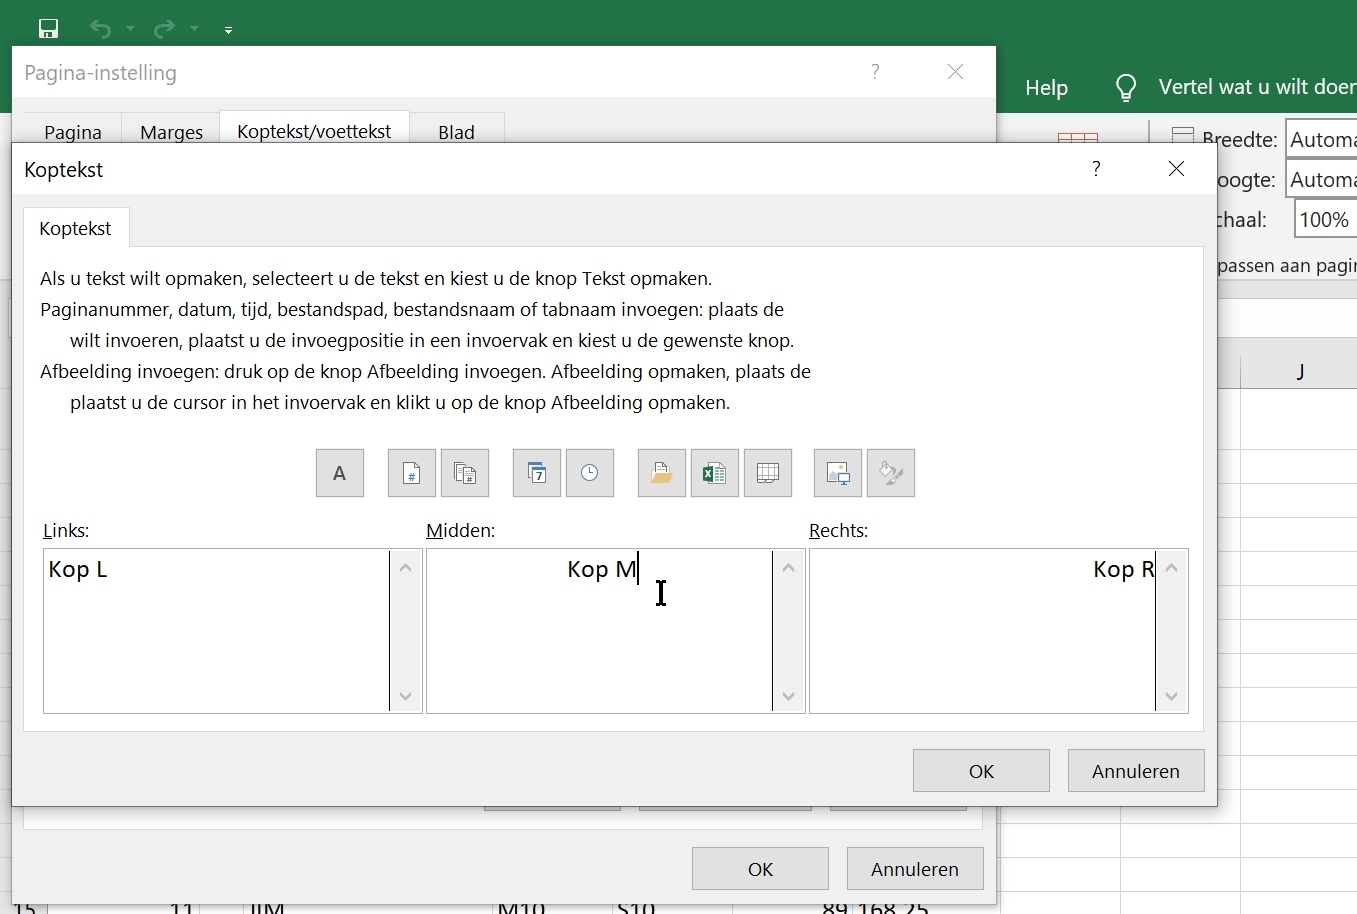The image size is (1357, 914).
Task: Click in the Links header text box
Action: click(216, 630)
